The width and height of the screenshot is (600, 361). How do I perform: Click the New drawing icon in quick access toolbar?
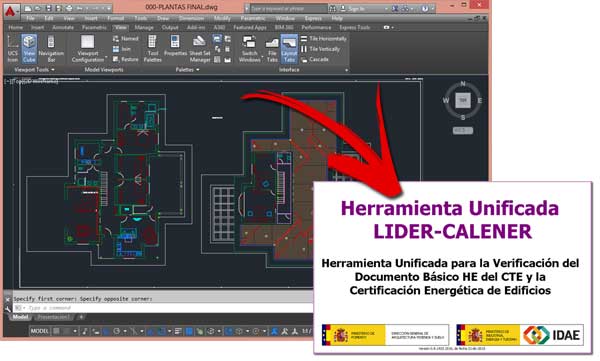coord(28,8)
